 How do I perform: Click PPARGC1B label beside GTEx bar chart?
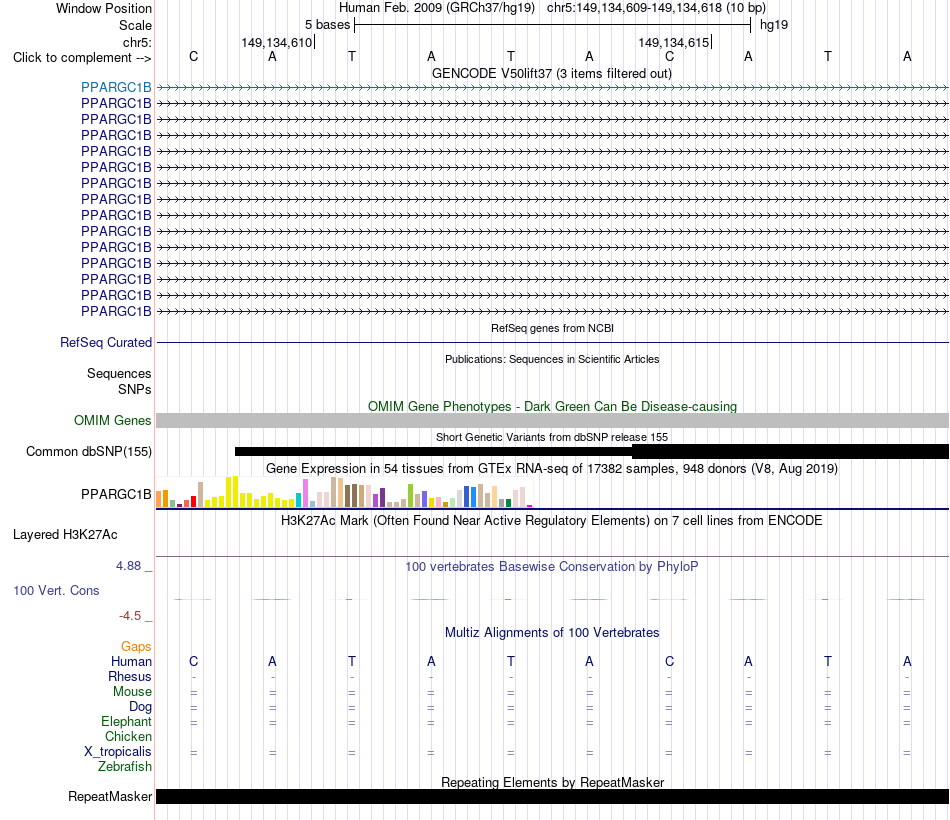pos(116,495)
